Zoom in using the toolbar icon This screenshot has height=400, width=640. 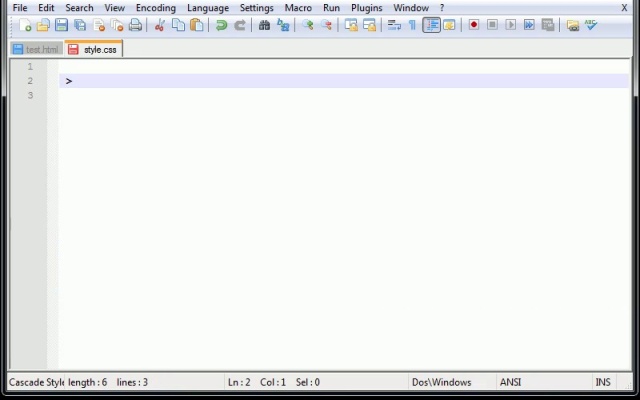point(307,25)
